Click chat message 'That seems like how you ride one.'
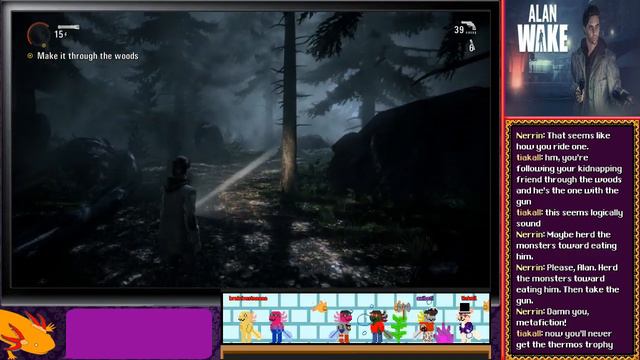Image resolution: width=640 pixels, height=360 pixels. 563,141
